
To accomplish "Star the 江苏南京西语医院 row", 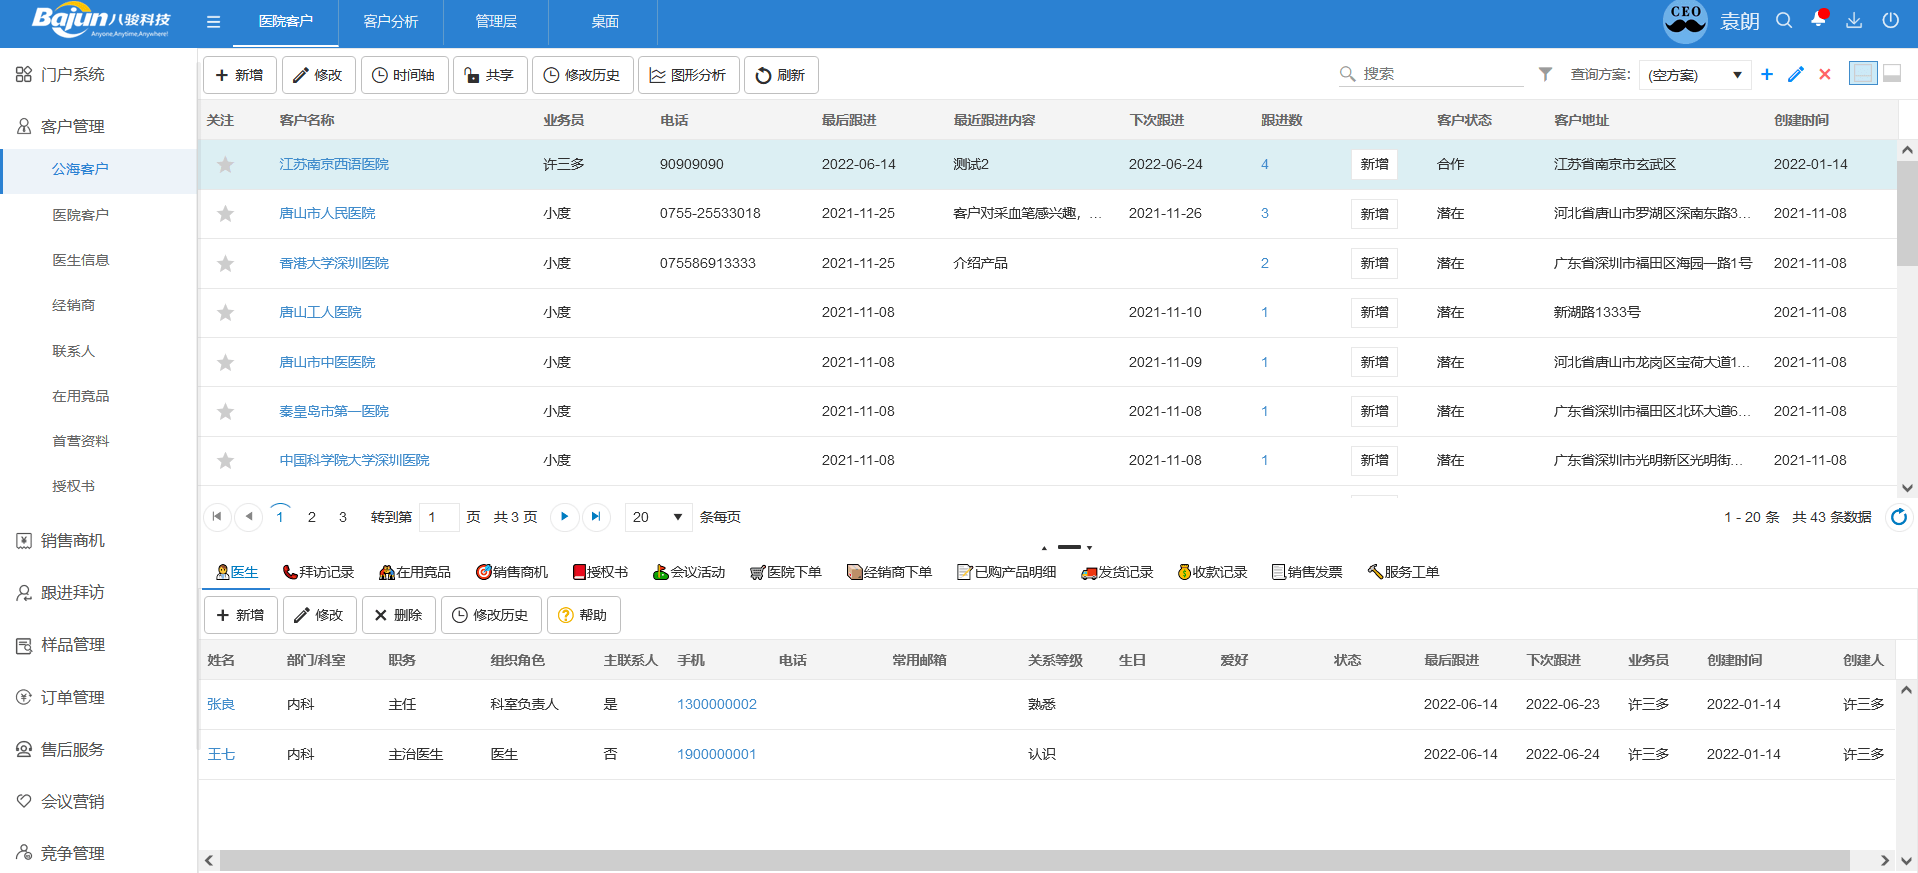I will [x=226, y=165].
